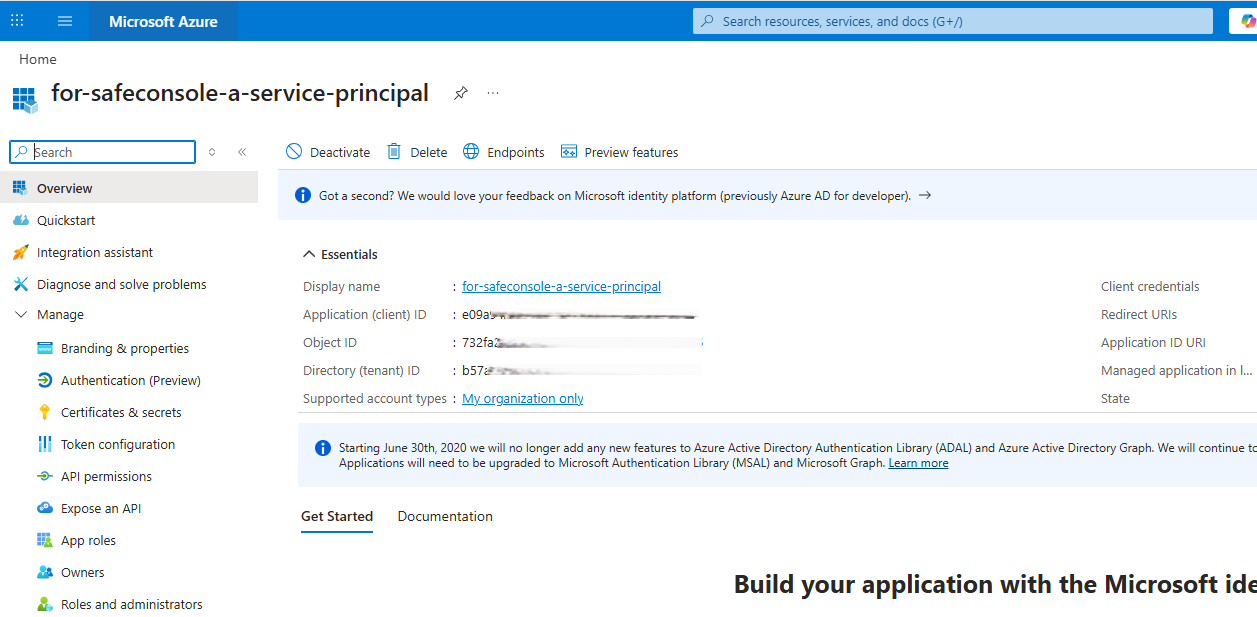Screen dimensions: 1257x617
Task: Focus the global search resources box
Action: click(x=953, y=21)
